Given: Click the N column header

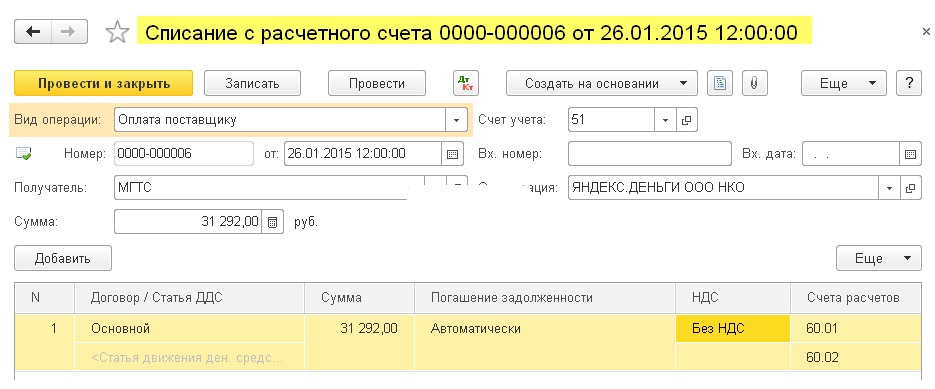Looking at the screenshot, I should pyautogui.click(x=45, y=298).
